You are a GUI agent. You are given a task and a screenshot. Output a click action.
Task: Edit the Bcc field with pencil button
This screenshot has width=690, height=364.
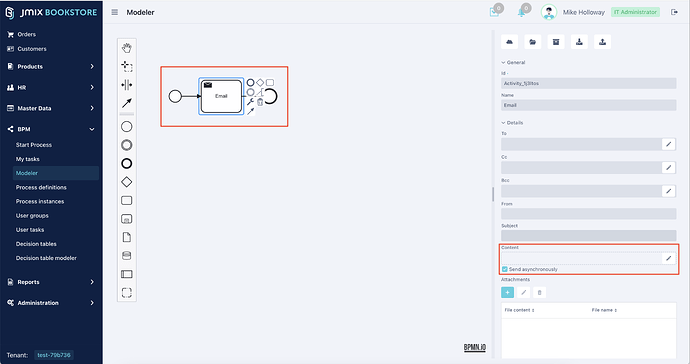tap(668, 191)
